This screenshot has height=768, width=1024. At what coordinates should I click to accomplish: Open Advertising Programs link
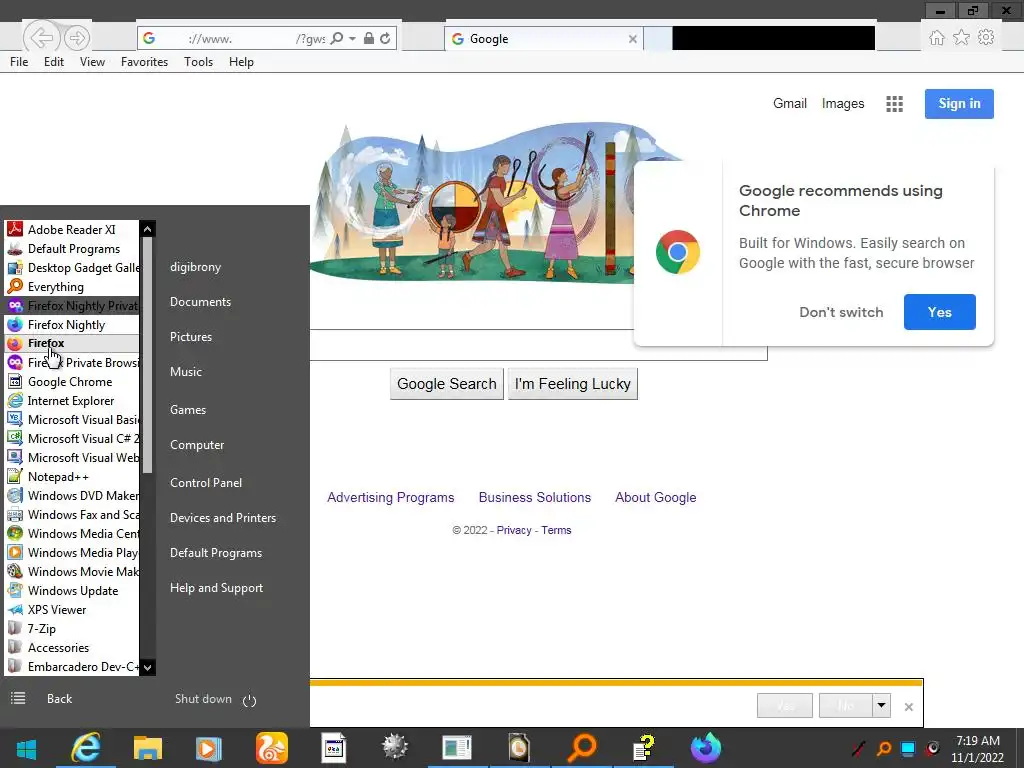tap(391, 497)
